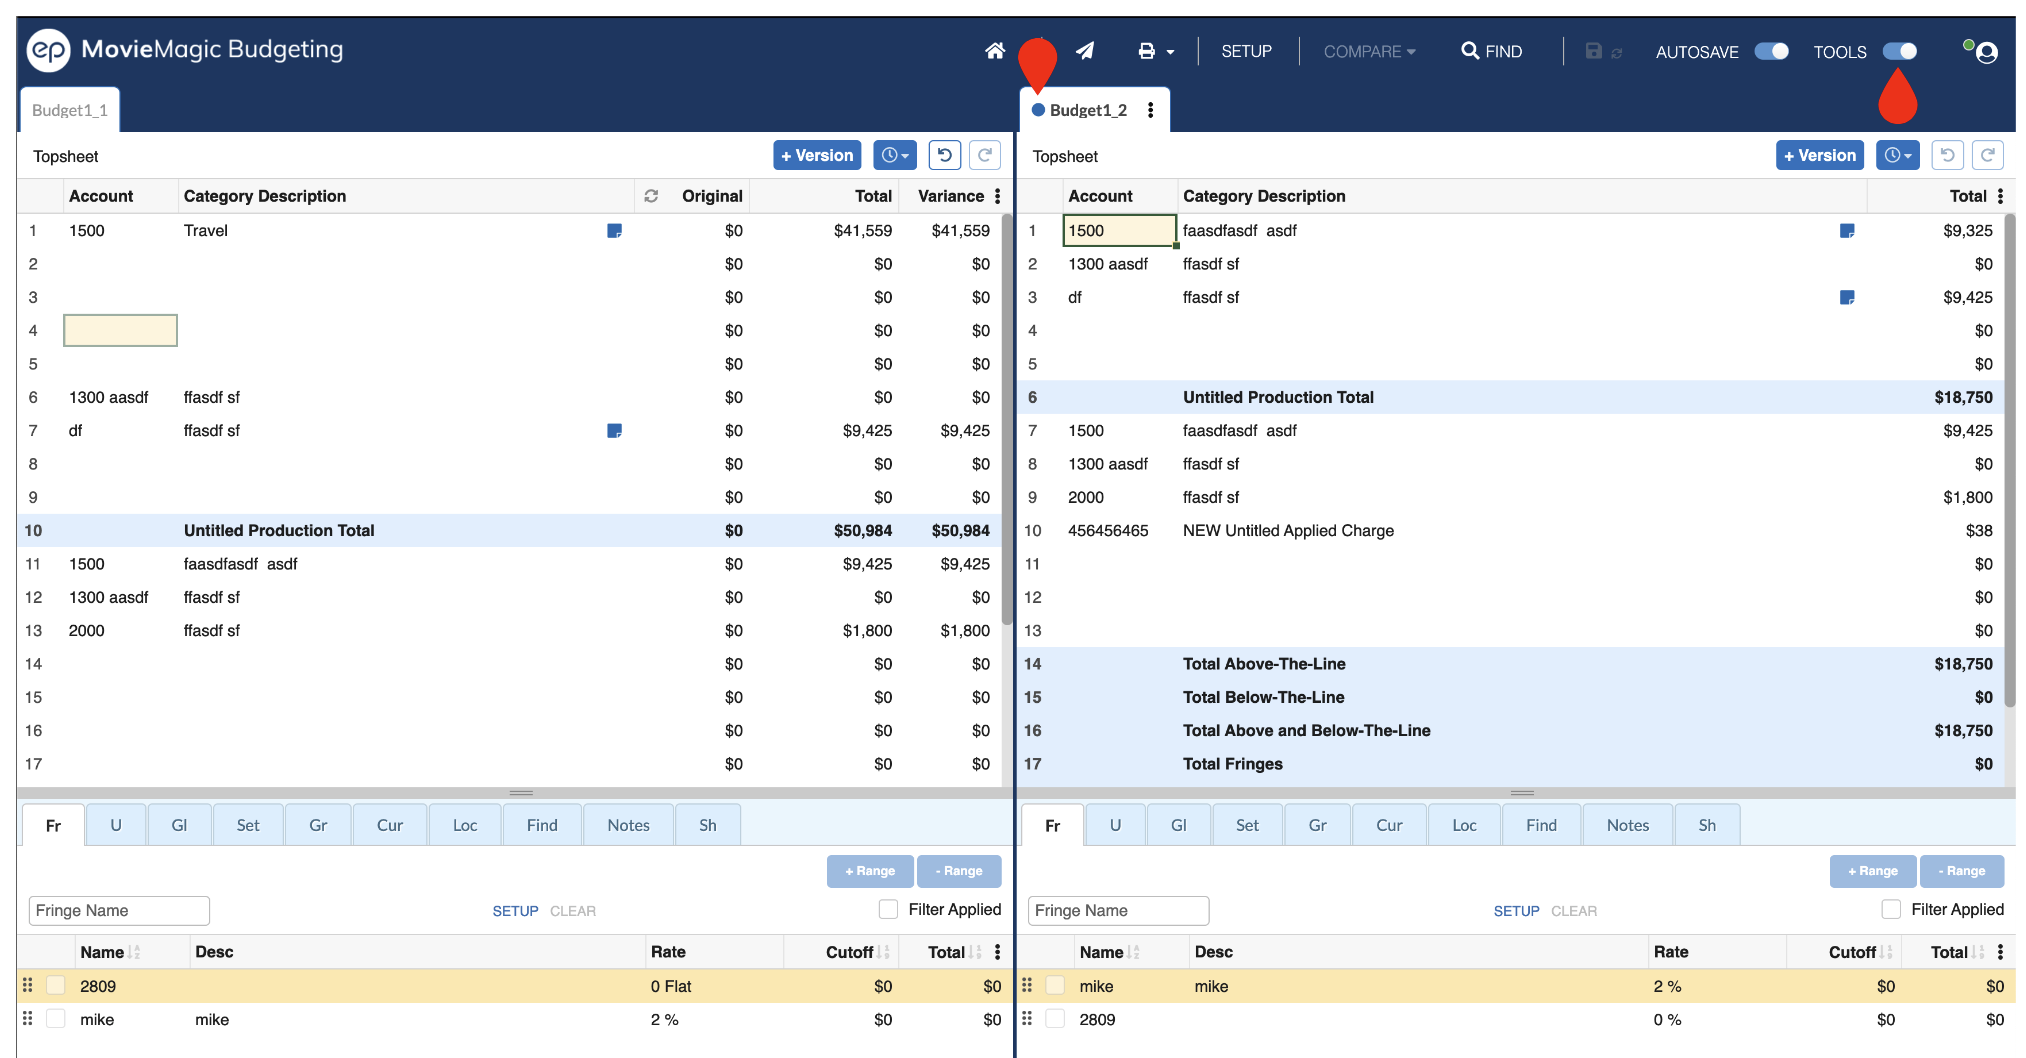Focus Fringe Name field in right pane
This screenshot has height=1058, width=2026.
[x=1118, y=910]
